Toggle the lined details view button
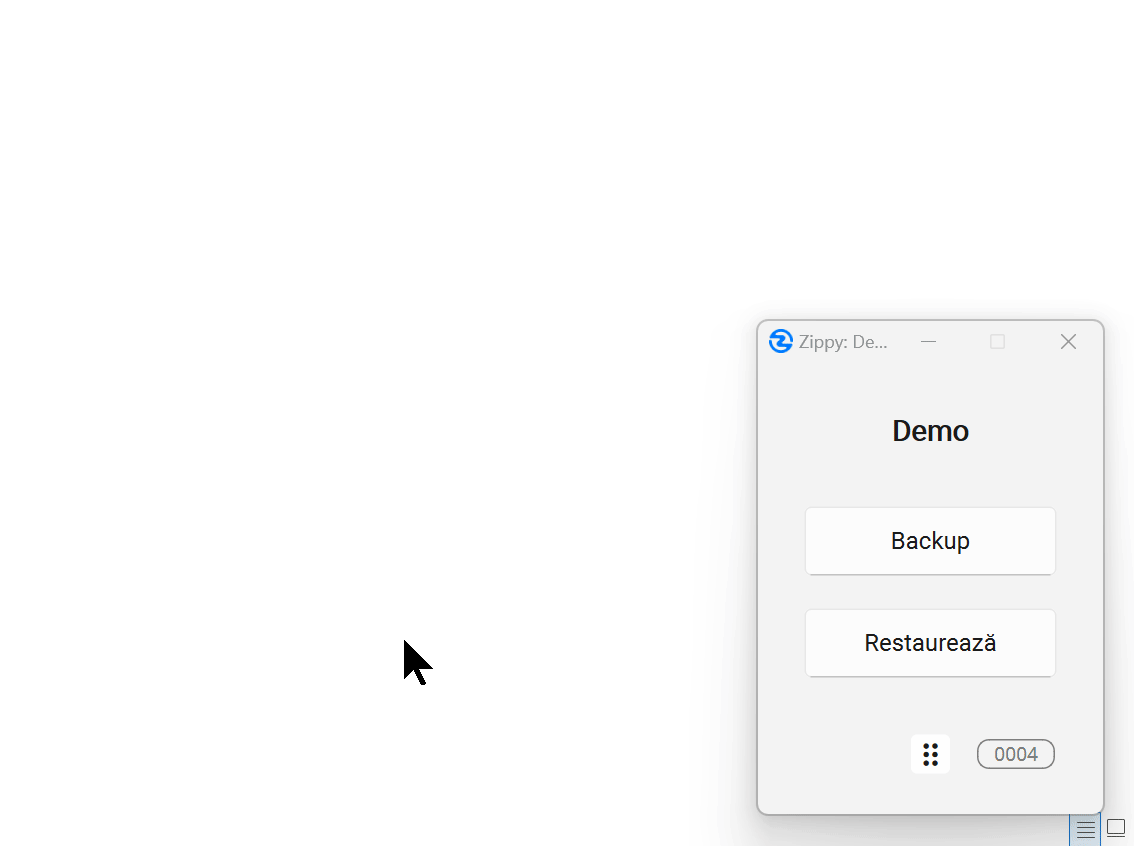 pos(1085,830)
